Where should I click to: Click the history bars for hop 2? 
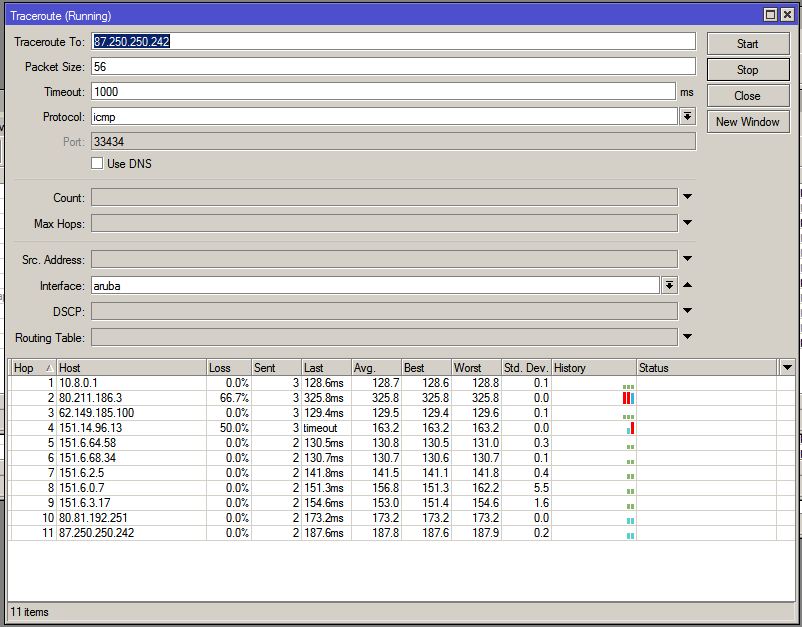click(629, 398)
